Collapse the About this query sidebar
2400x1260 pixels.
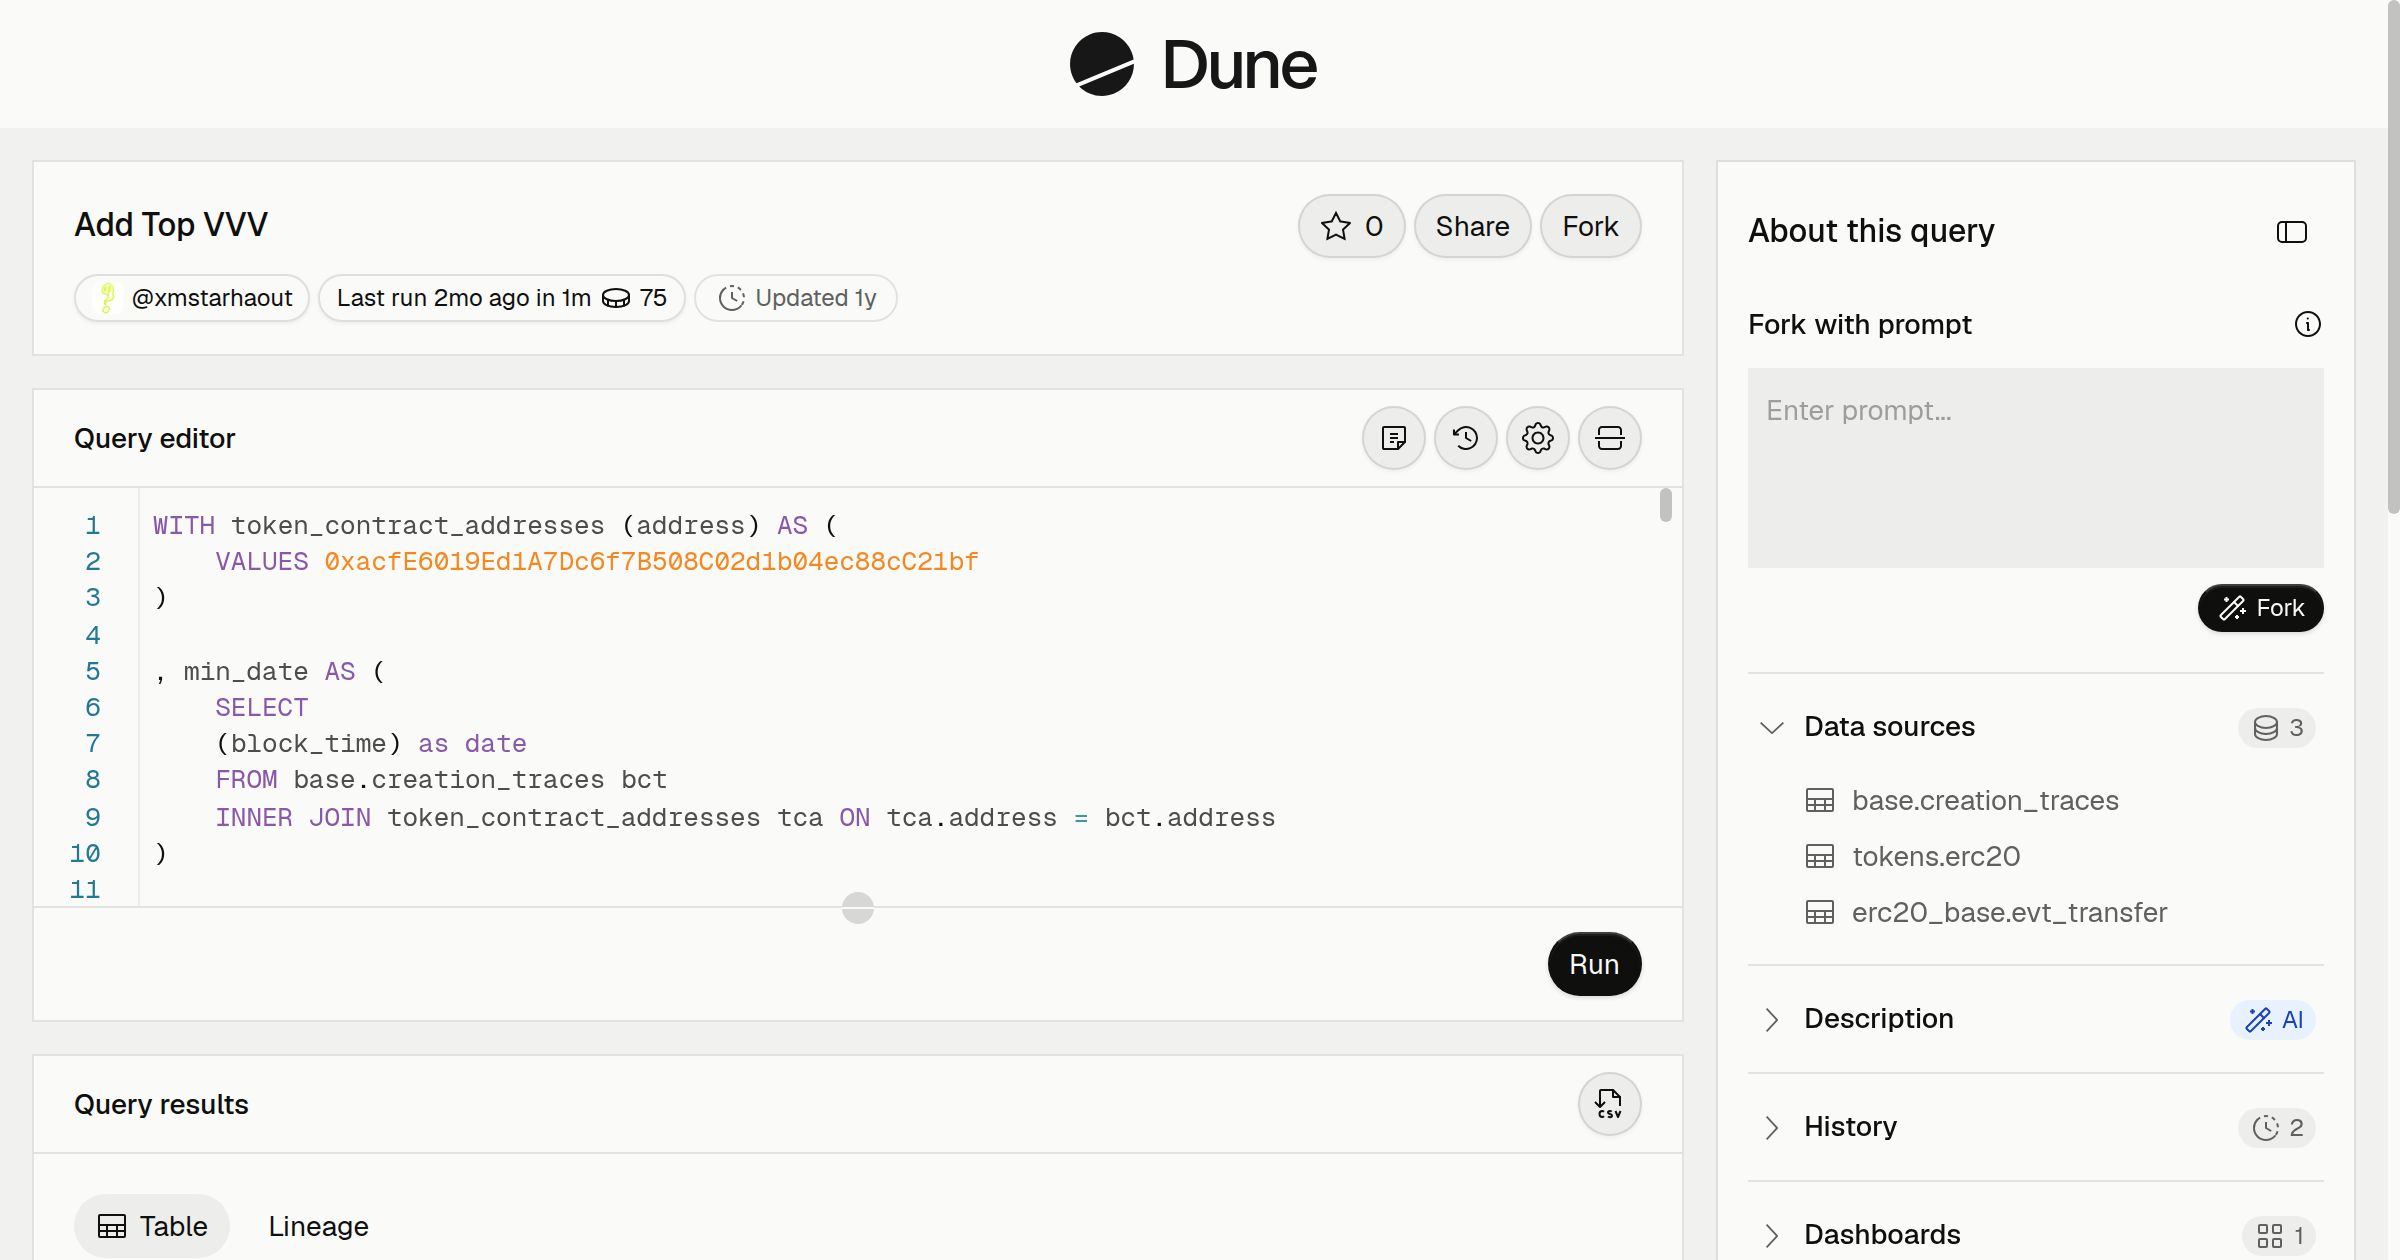click(2292, 232)
